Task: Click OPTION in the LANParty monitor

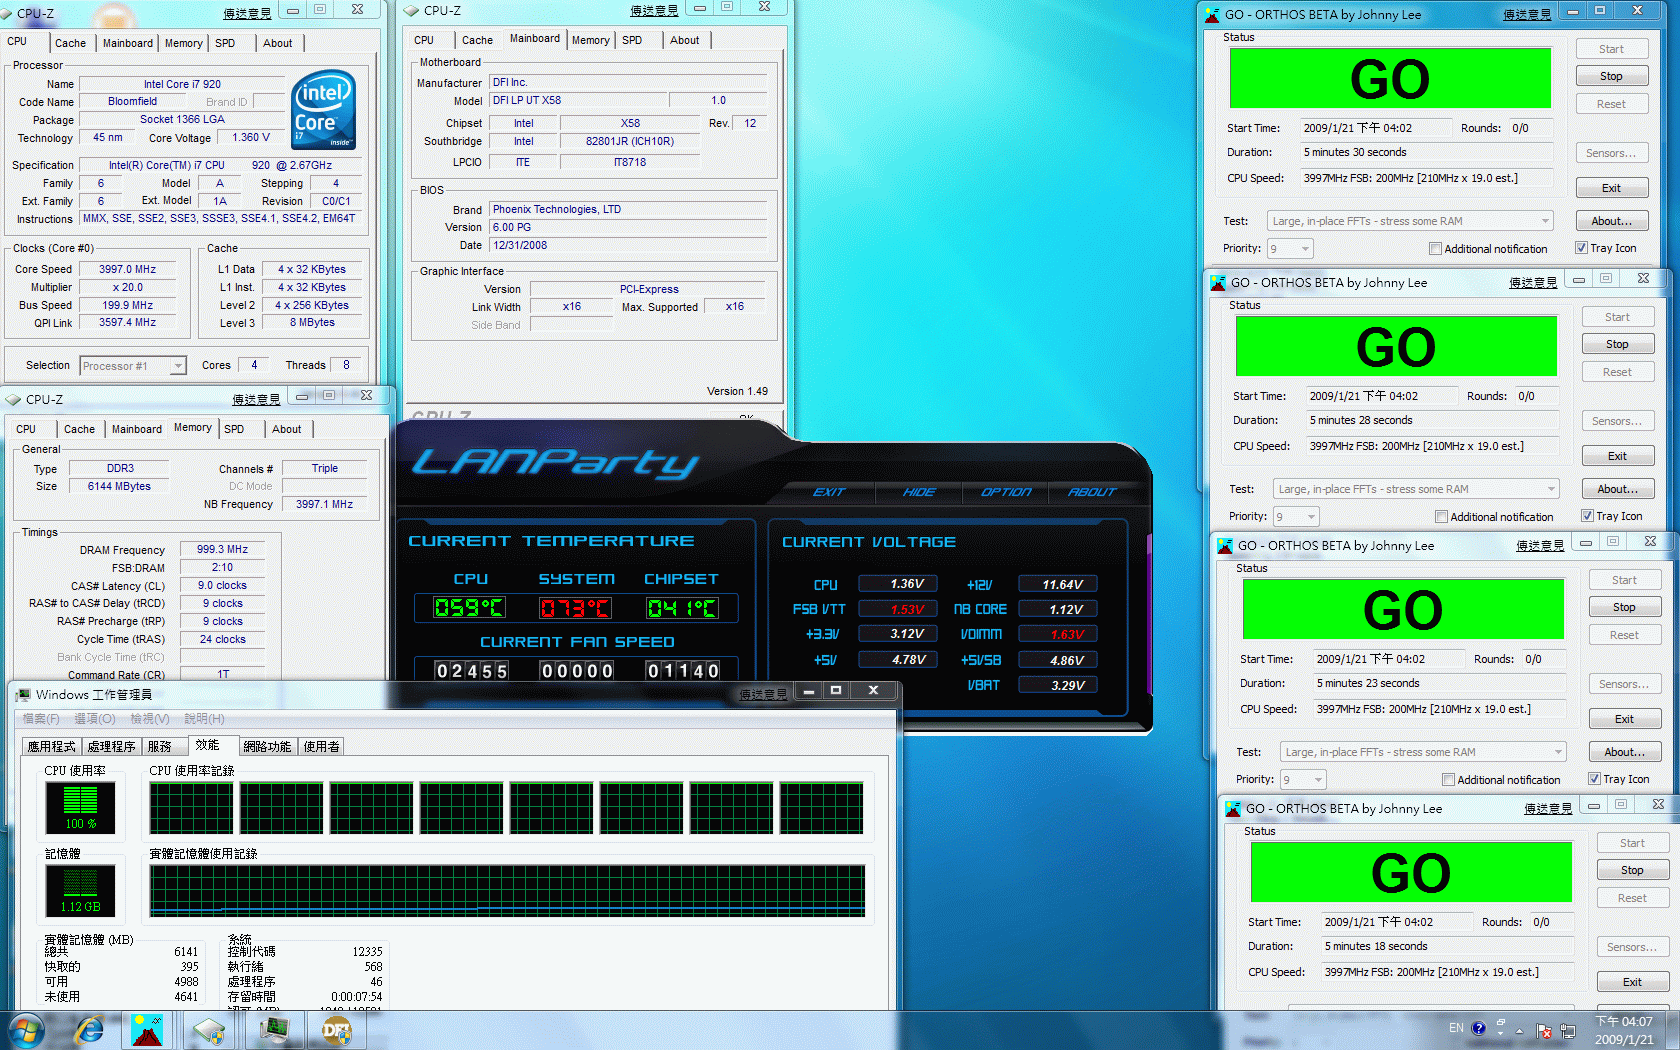Action: point(1005,492)
